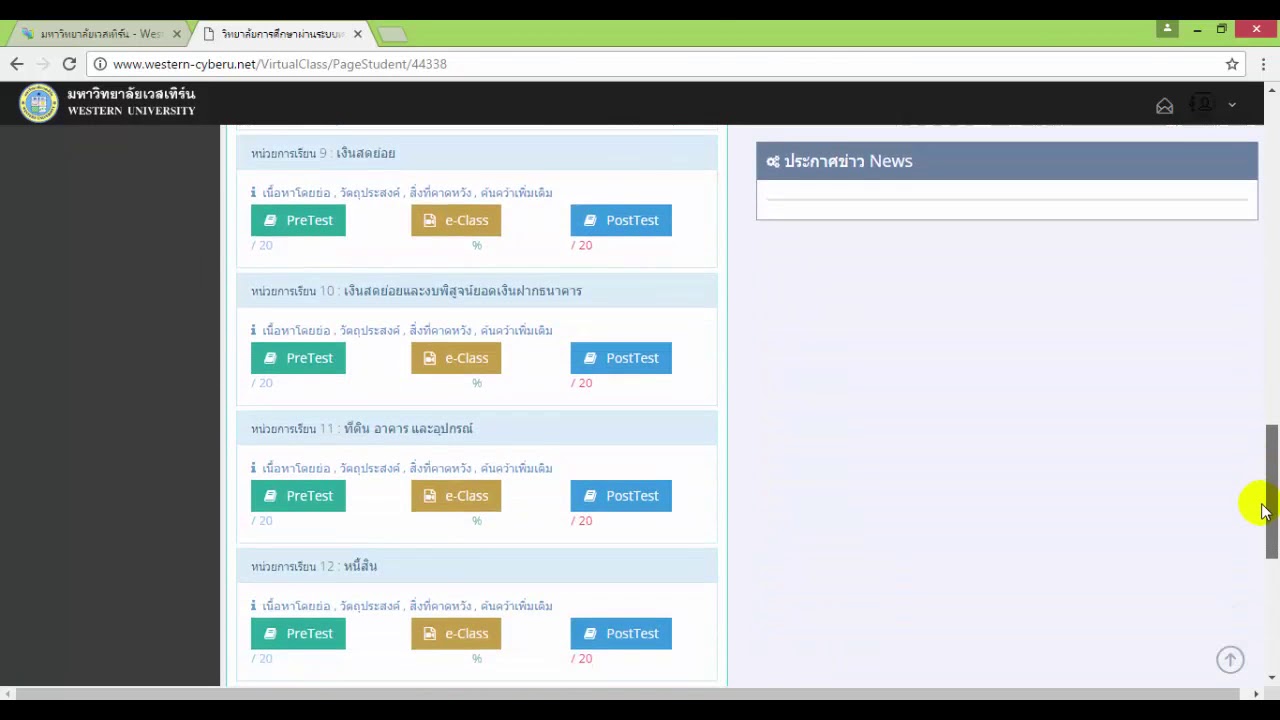Open unit 9 content summary link
Image resolution: width=1280 pixels, height=720 pixels.
tap(296, 193)
